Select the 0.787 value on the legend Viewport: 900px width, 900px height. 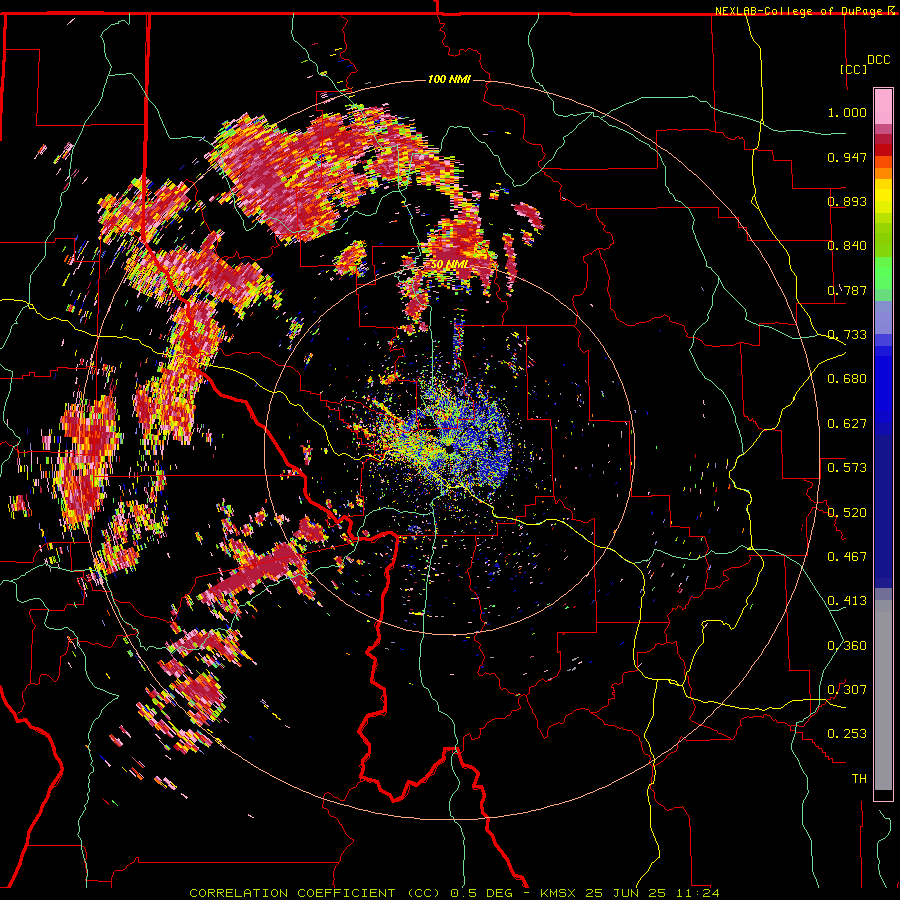coord(847,290)
